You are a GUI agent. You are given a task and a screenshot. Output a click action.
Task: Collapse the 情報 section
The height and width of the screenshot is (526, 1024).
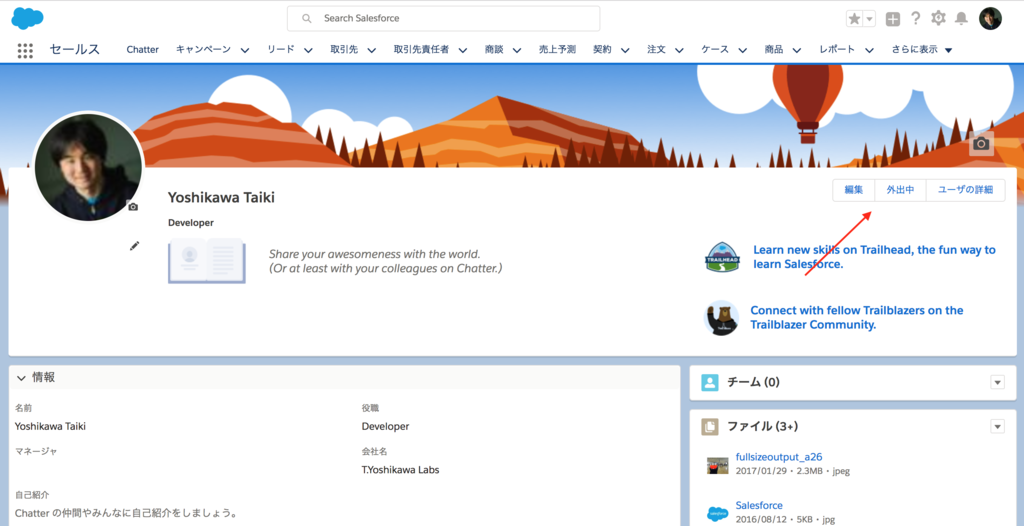22,378
